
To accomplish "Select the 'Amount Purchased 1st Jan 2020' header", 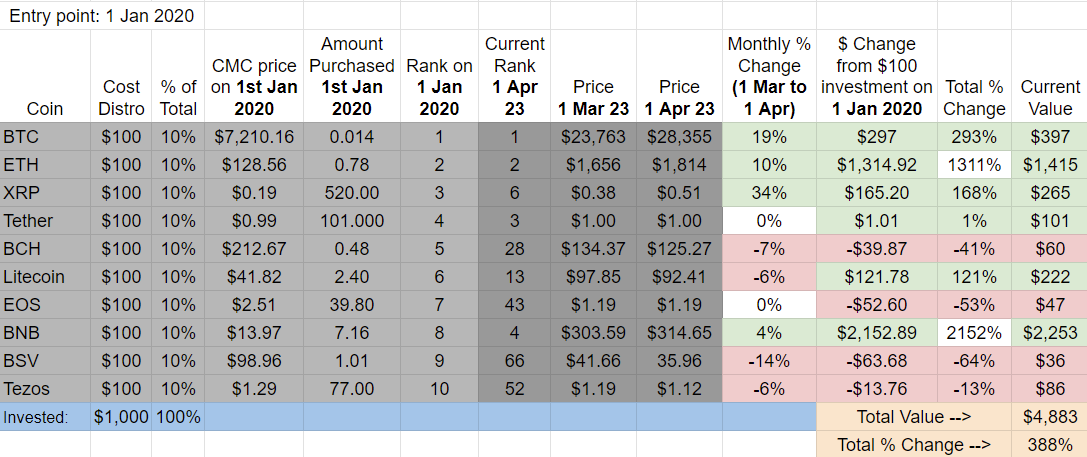I will (352, 76).
